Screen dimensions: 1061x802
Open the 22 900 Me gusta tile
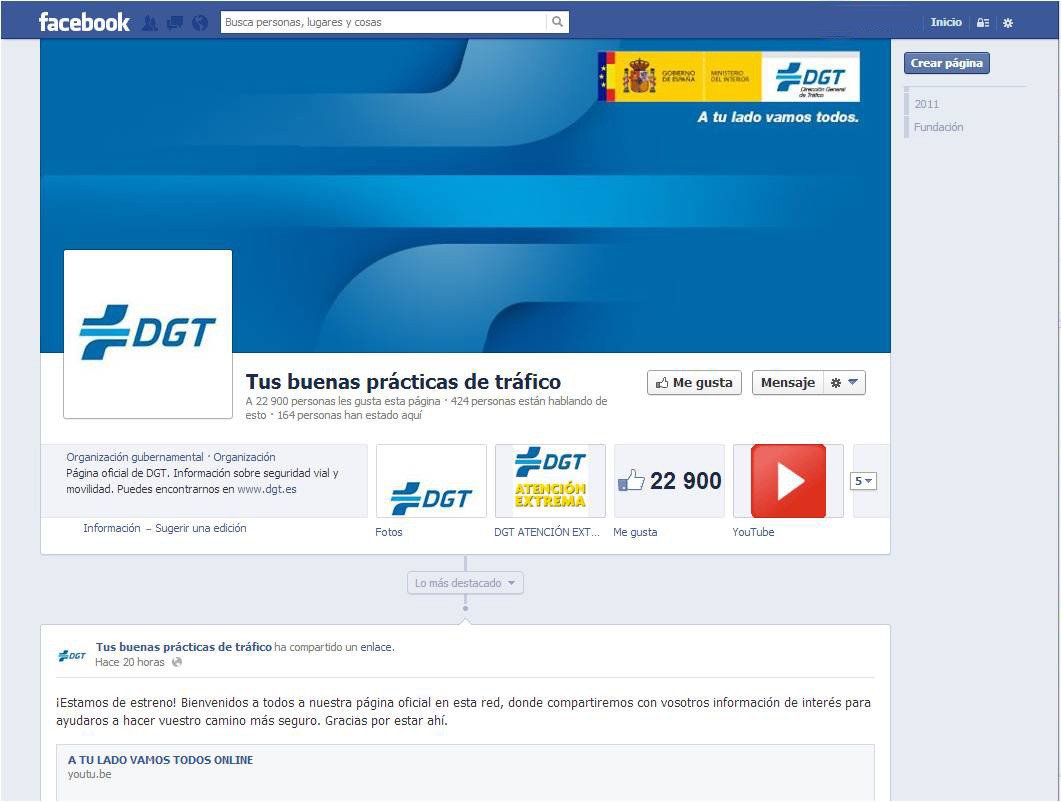[669, 481]
